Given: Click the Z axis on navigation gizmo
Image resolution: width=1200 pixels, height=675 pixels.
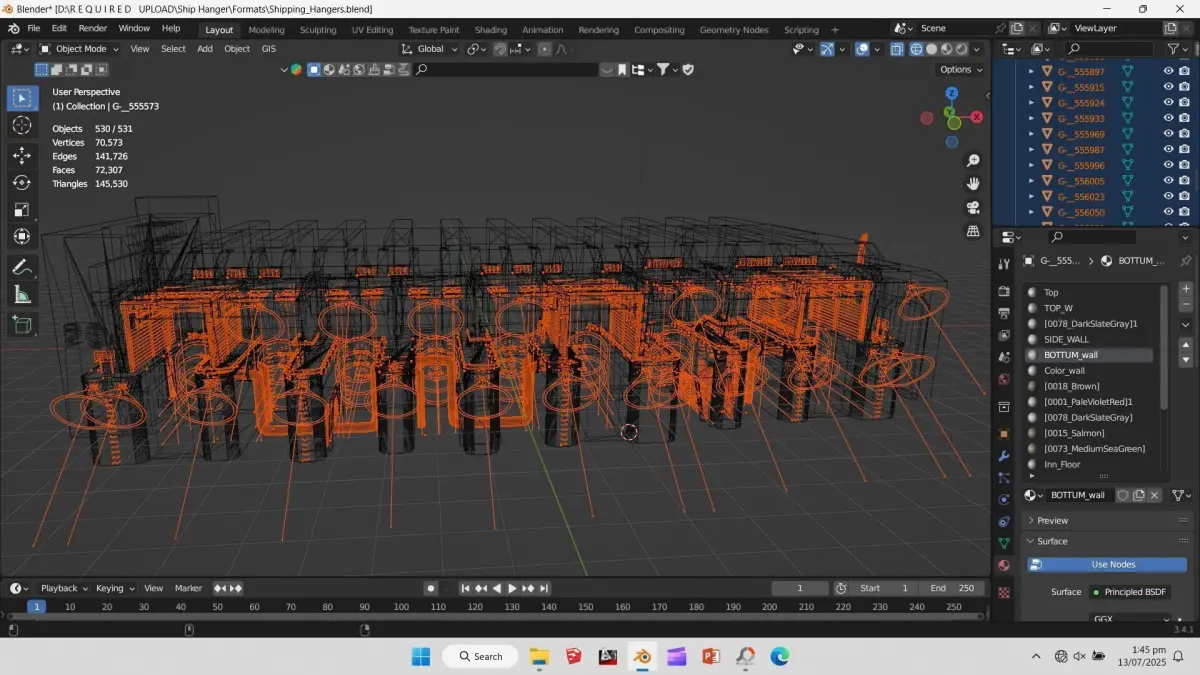Looking at the screenshot, I should (x=952, y=93).
